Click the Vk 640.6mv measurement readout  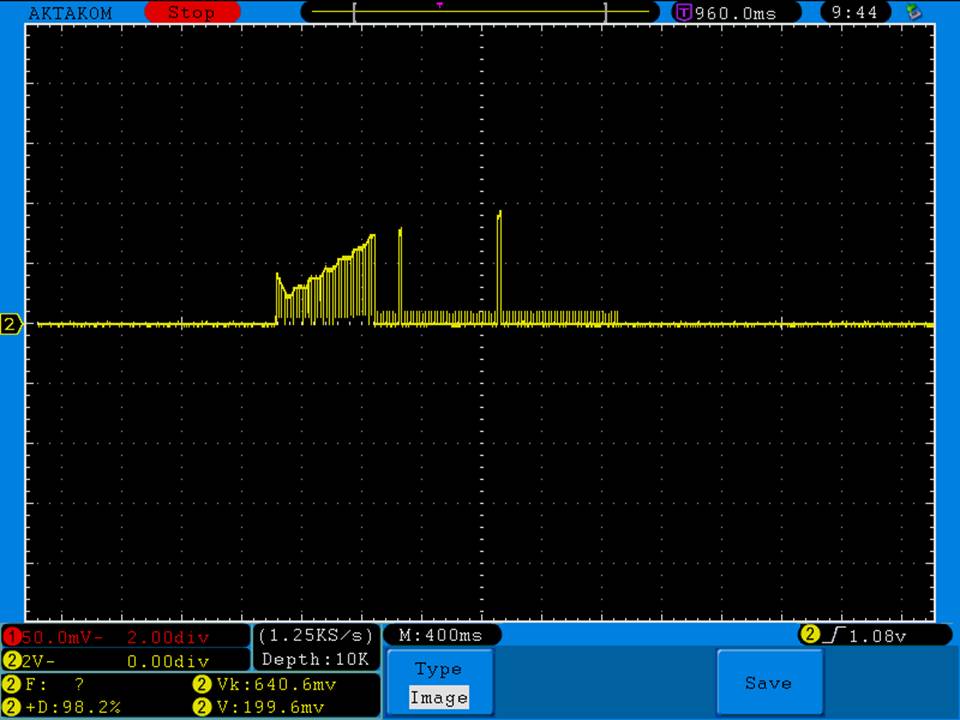pos(265,685)
